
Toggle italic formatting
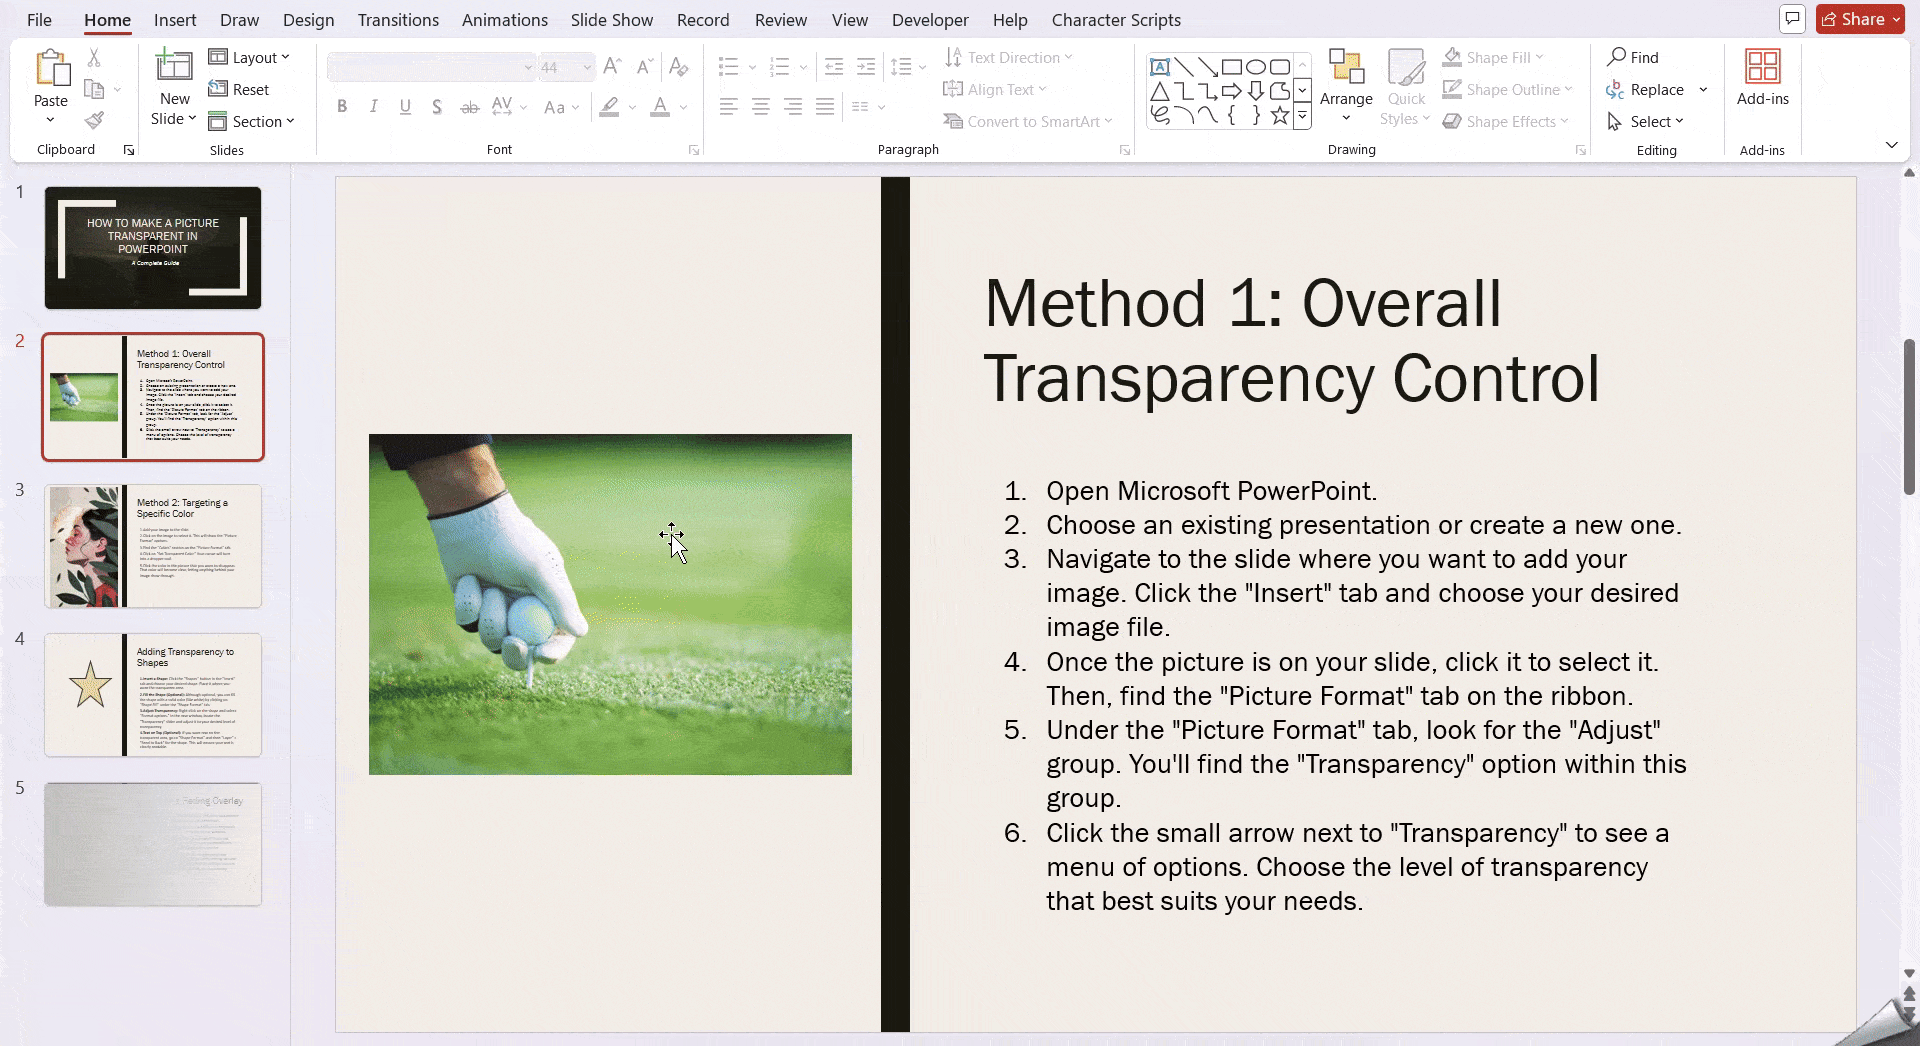pos(373,106)
